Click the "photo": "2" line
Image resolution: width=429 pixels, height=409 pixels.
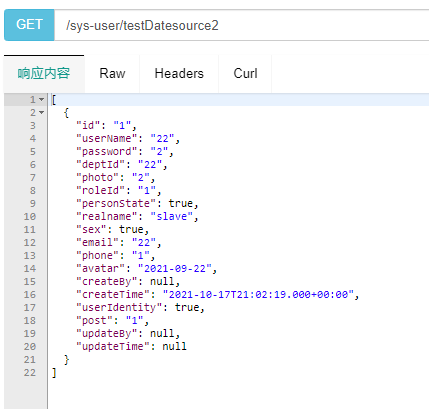click(x=116, y=177)
